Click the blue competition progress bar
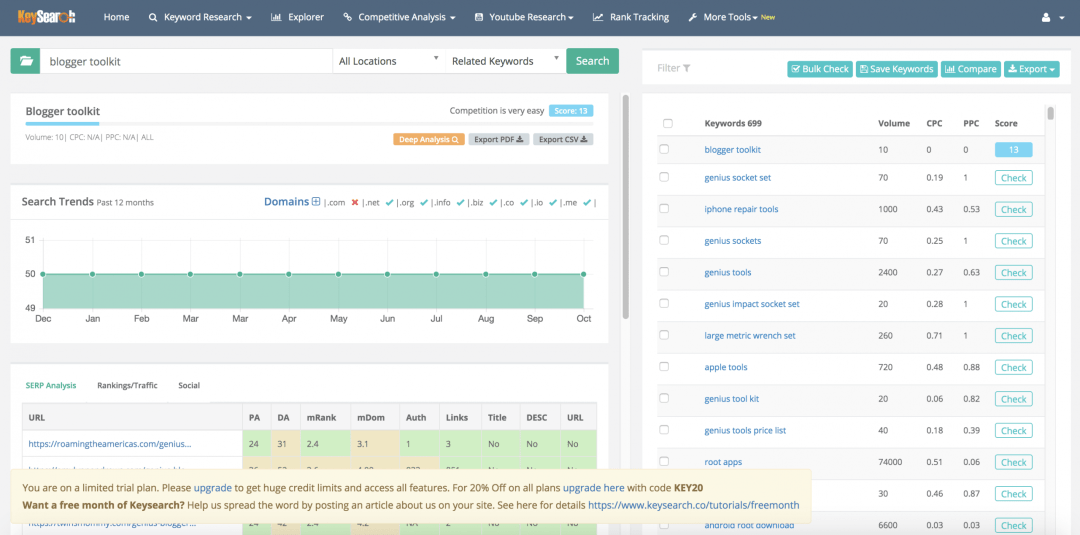The width and height of the screenshot is (1080, 535). (62, 124)
